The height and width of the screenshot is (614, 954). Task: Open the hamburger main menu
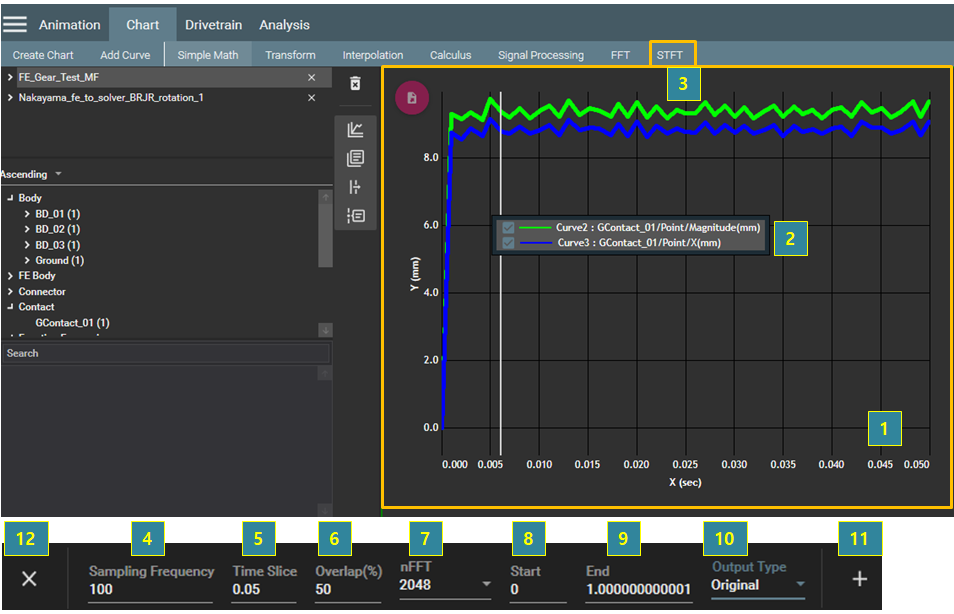tap(15, 24)
